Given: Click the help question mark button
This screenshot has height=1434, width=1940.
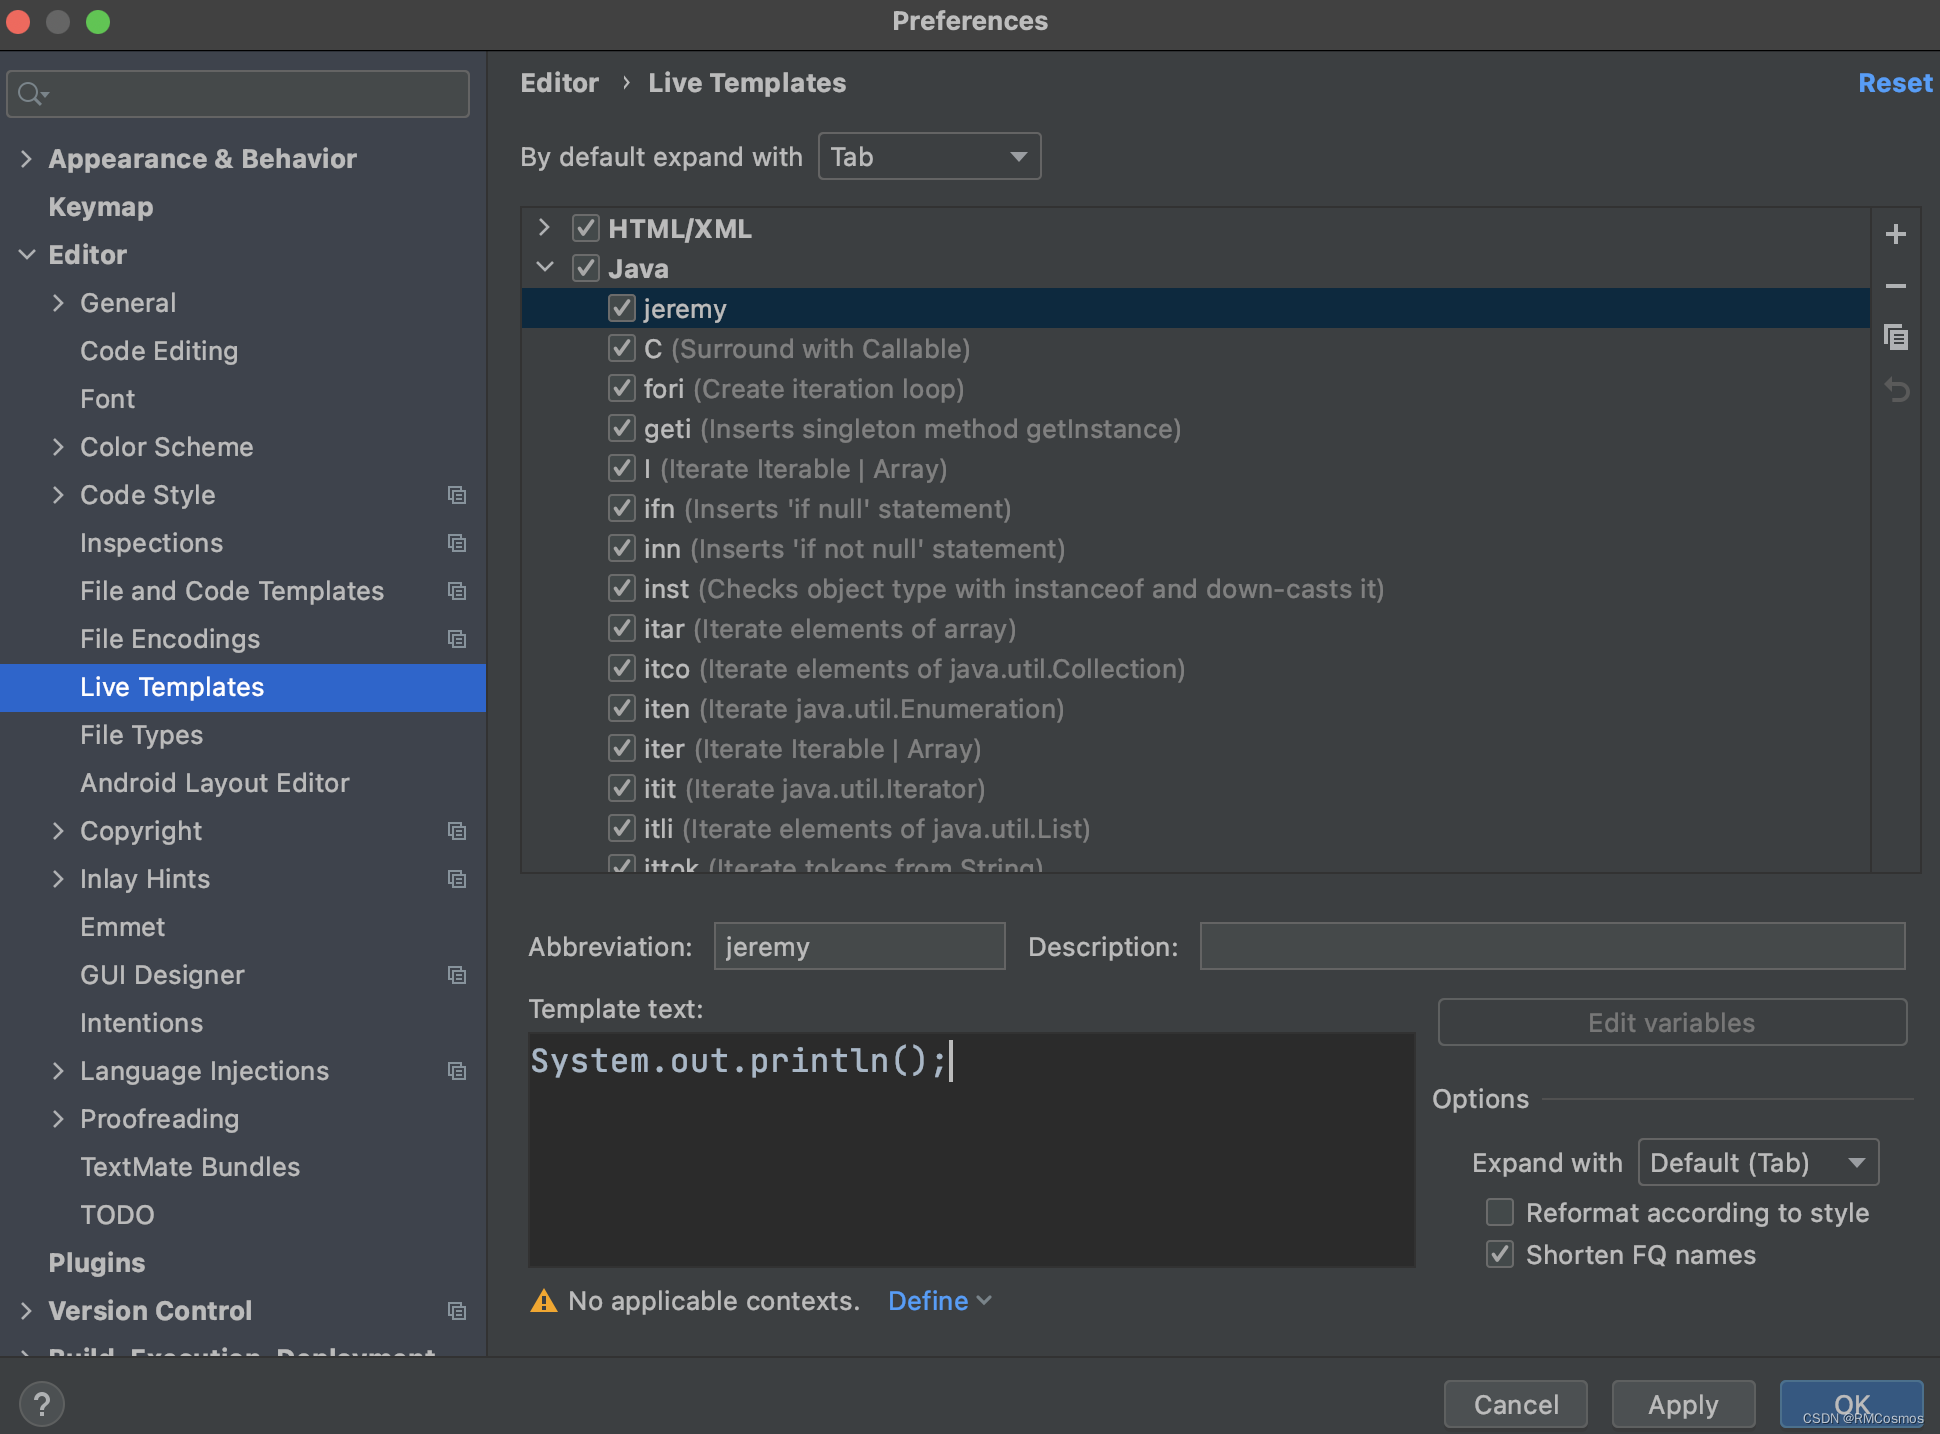Looking at the screenshot, I should tap(42, 1404).
